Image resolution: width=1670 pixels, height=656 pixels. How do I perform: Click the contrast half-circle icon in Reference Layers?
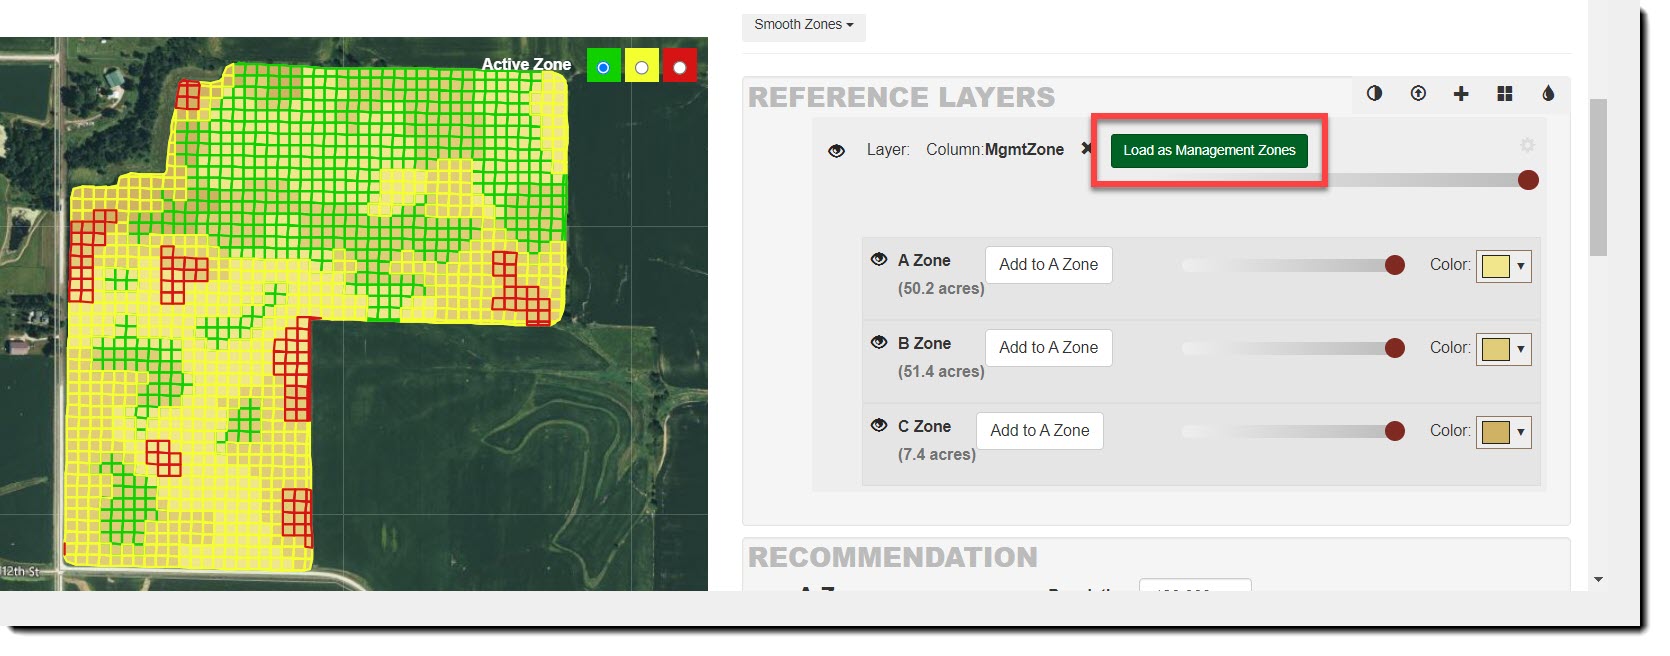1374,93
